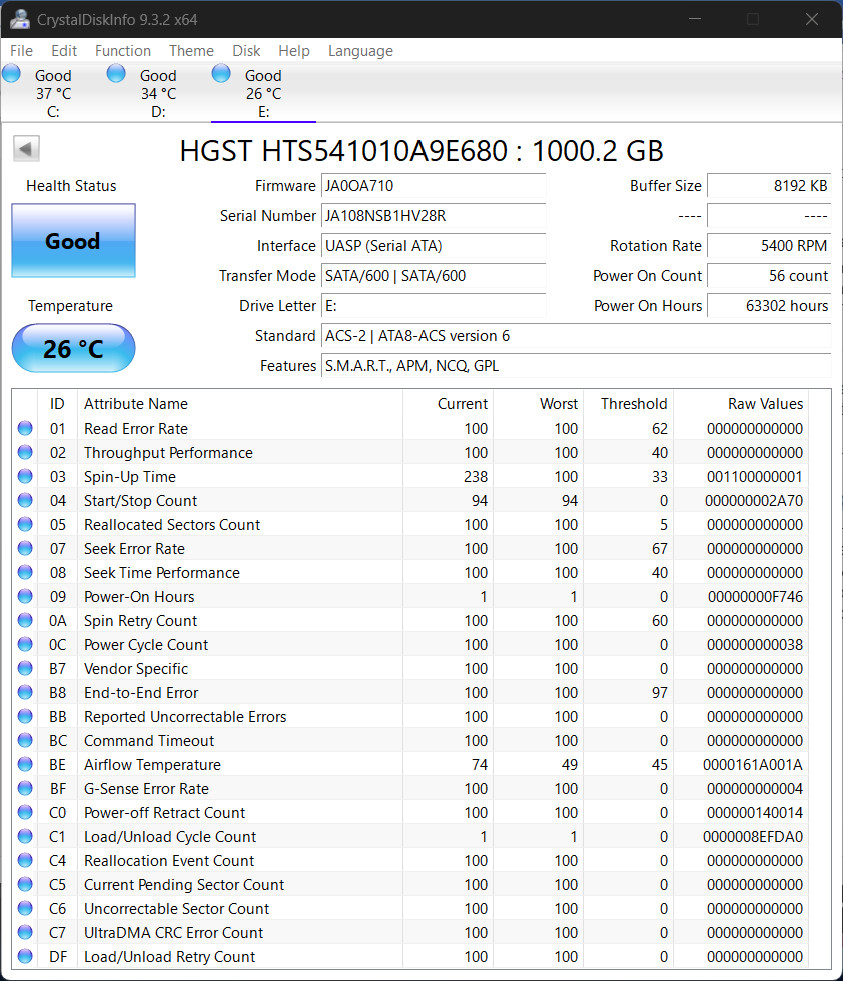Click raw value 0000008EFDA0
843x981 pixels.
tap(752, 836)
